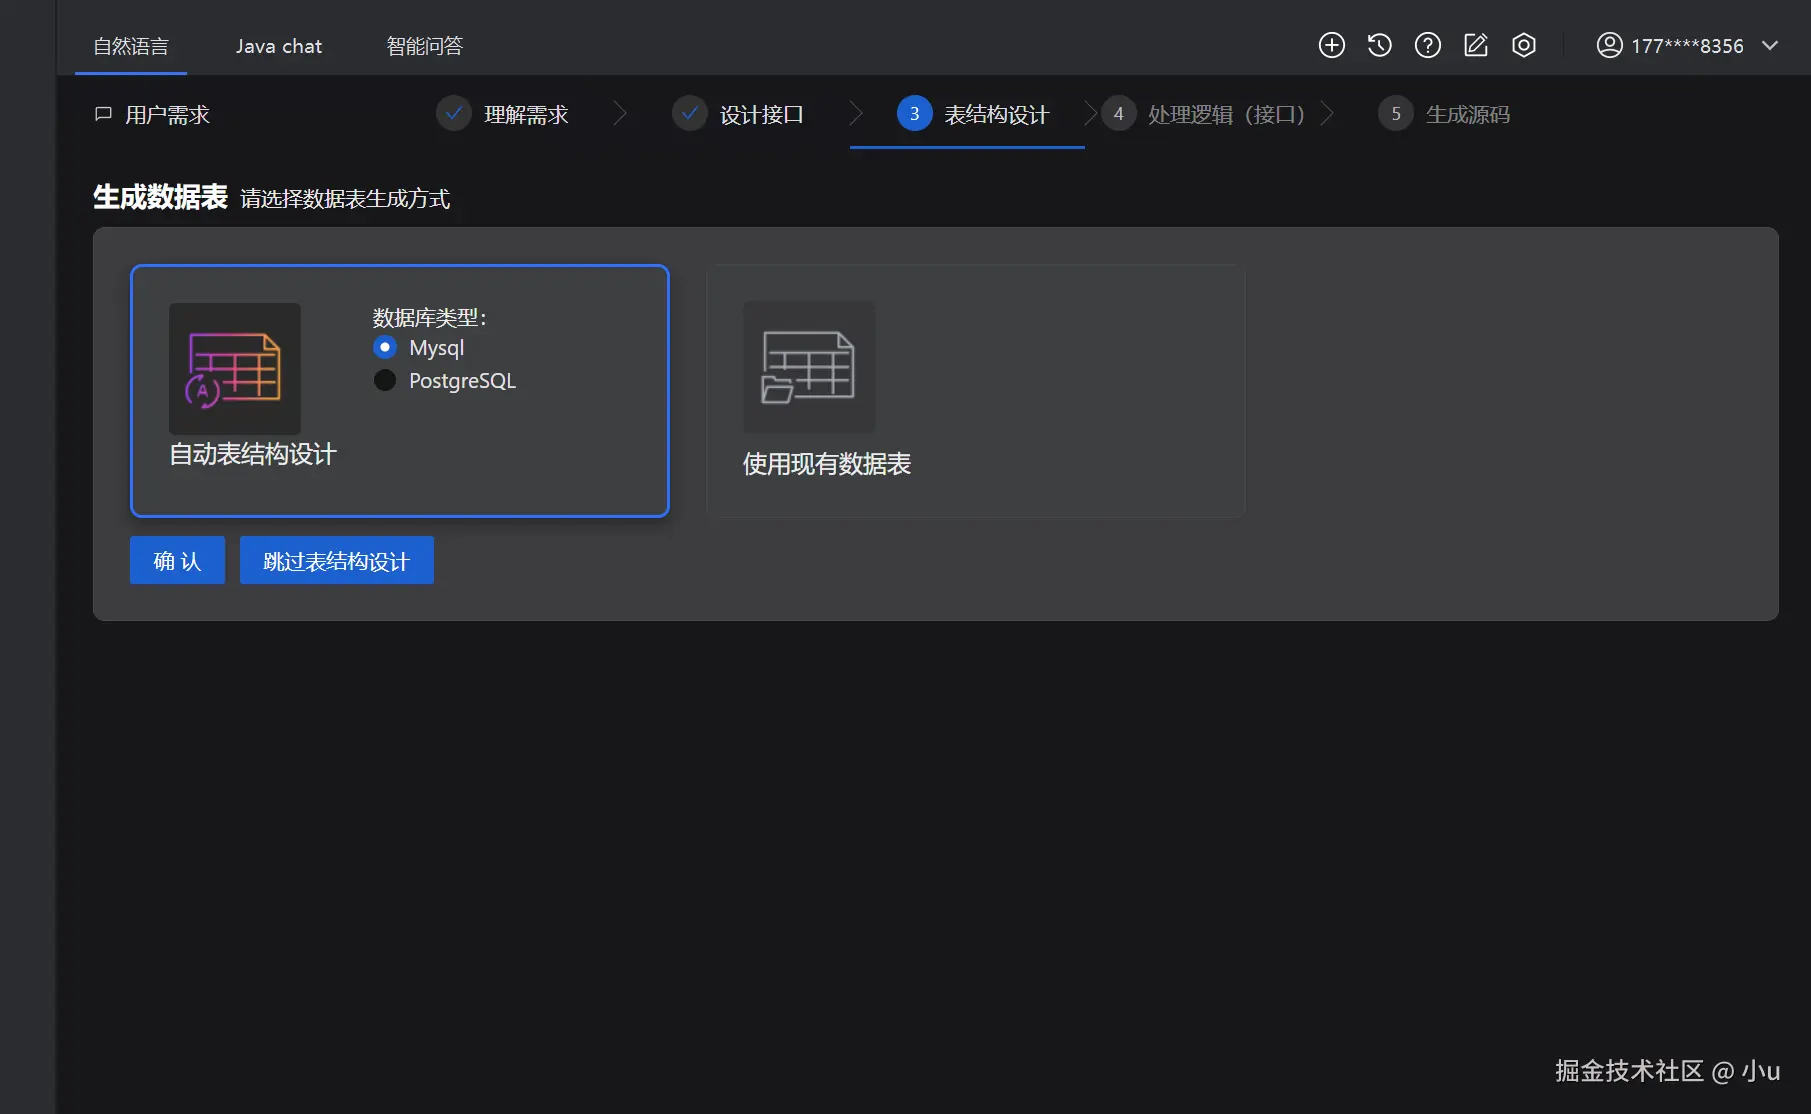
Task: Click the 数据库类型 label
Action: click(x=430, y=318)
